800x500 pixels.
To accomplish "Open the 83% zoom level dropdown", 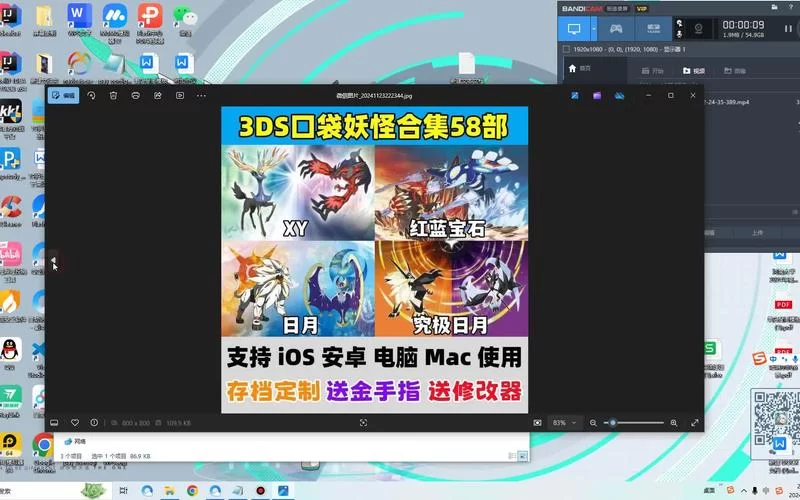I will (x=564, y=423).
